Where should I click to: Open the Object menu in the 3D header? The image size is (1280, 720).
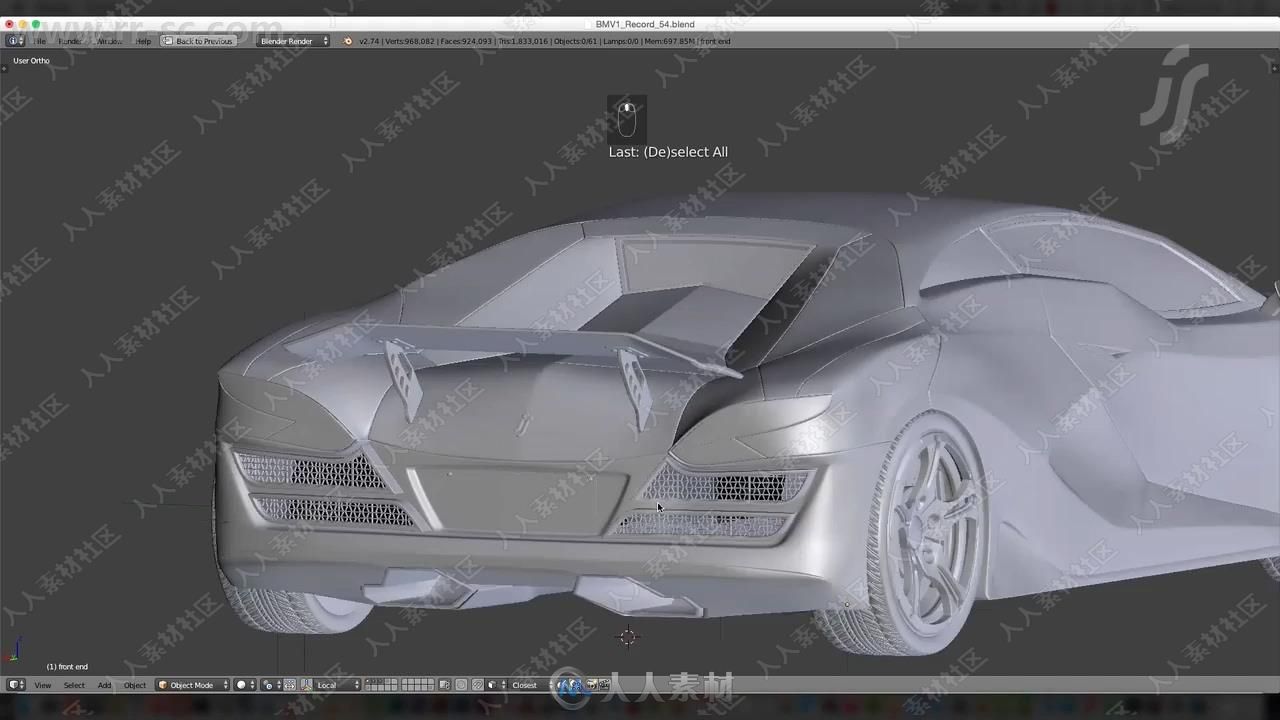pos(135,685)
